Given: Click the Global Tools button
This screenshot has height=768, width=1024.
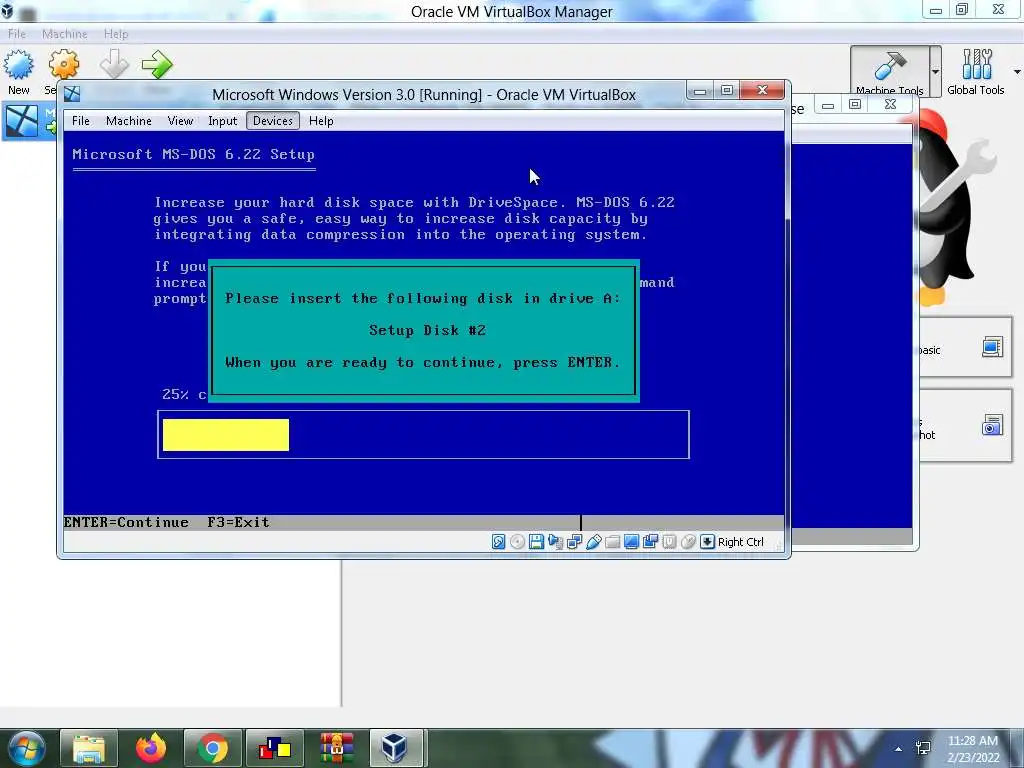Looking at the screenshot, I should point(976,72).
